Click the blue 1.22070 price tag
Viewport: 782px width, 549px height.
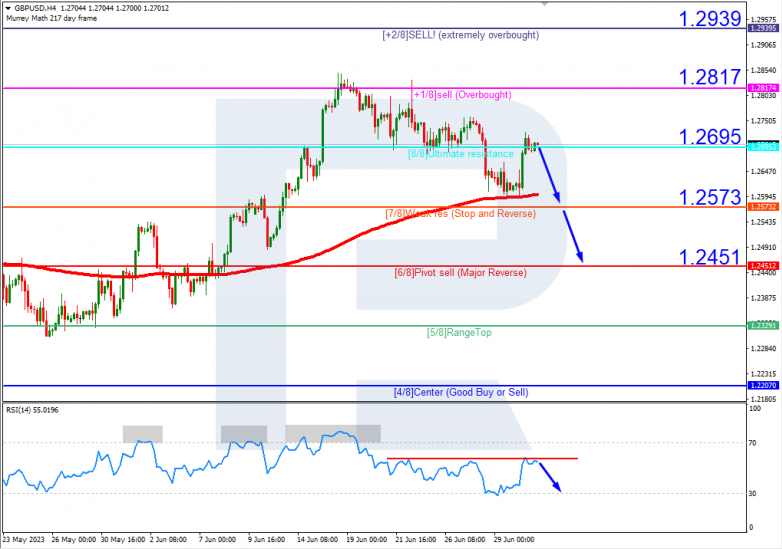point(763,385)
